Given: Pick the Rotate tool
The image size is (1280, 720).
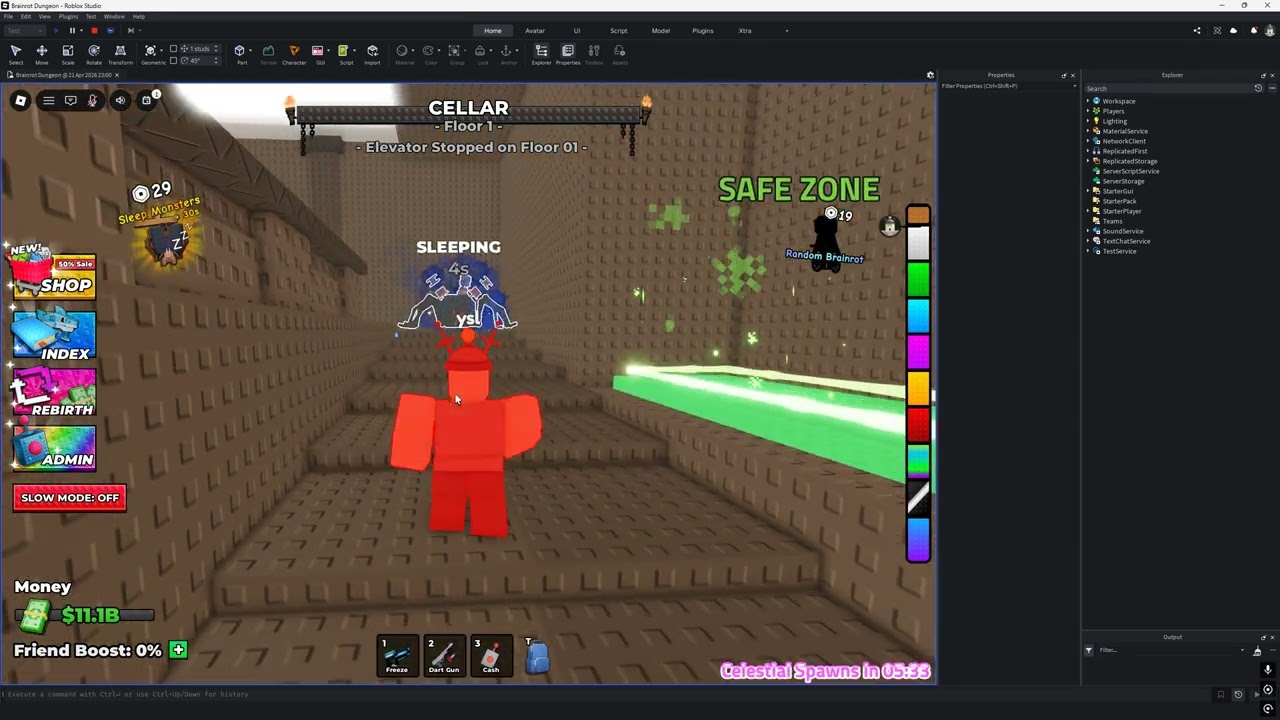Looking at the screenshot, I should tap(94, 54).
